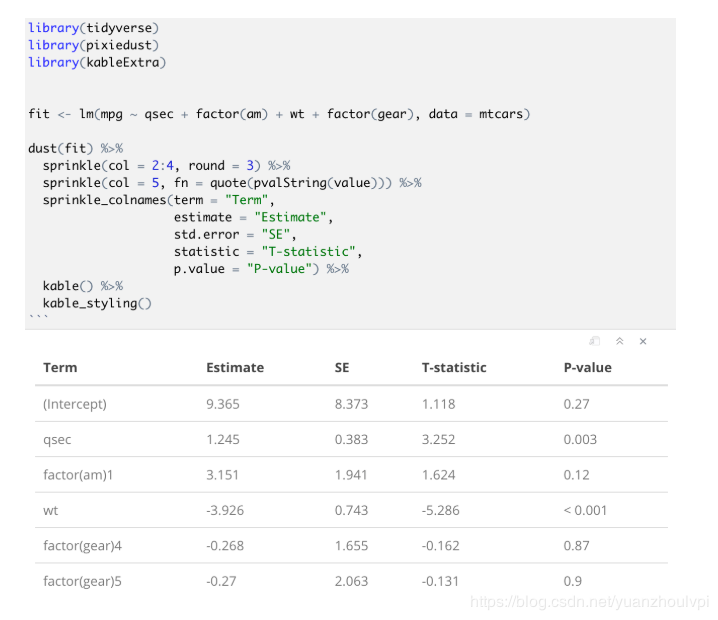Click the P-value column header
Image resolution: width=718 pixels, height=620 pixels.
587,368
